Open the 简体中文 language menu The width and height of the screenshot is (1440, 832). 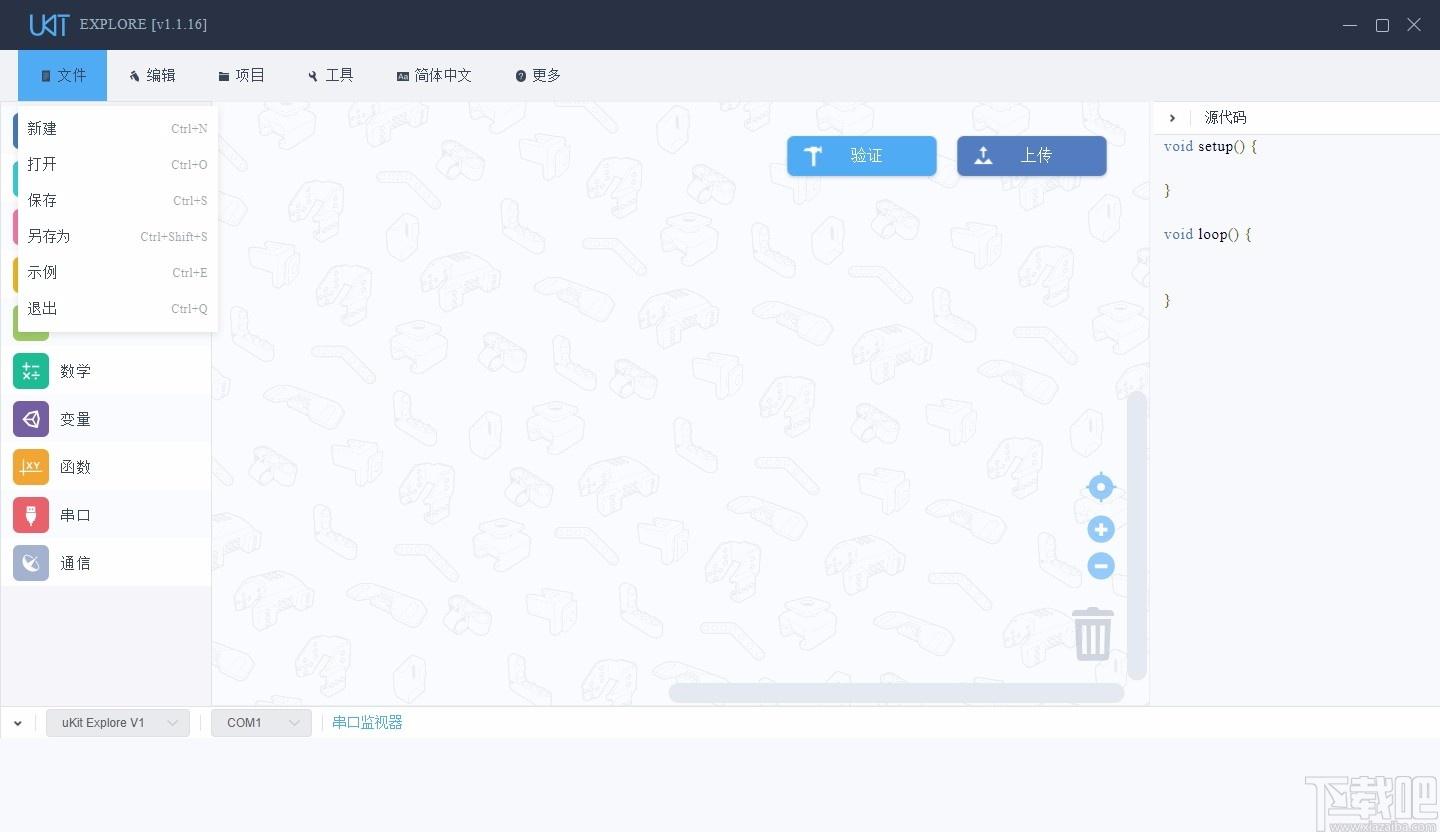pos(434,76)
